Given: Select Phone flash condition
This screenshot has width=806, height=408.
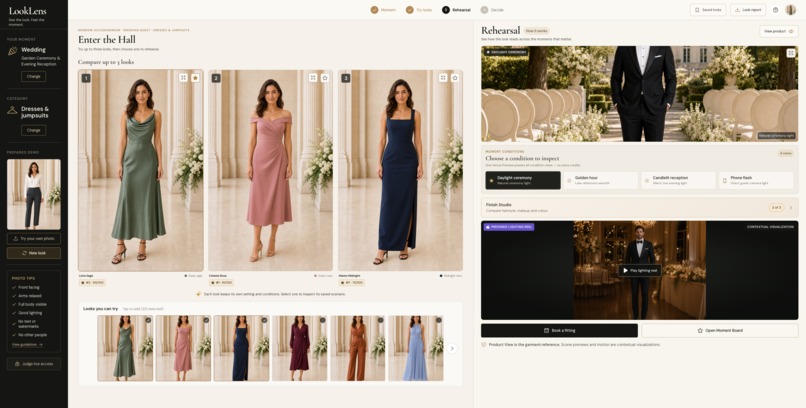Looking at the screenshot, I should click(756, 180).
